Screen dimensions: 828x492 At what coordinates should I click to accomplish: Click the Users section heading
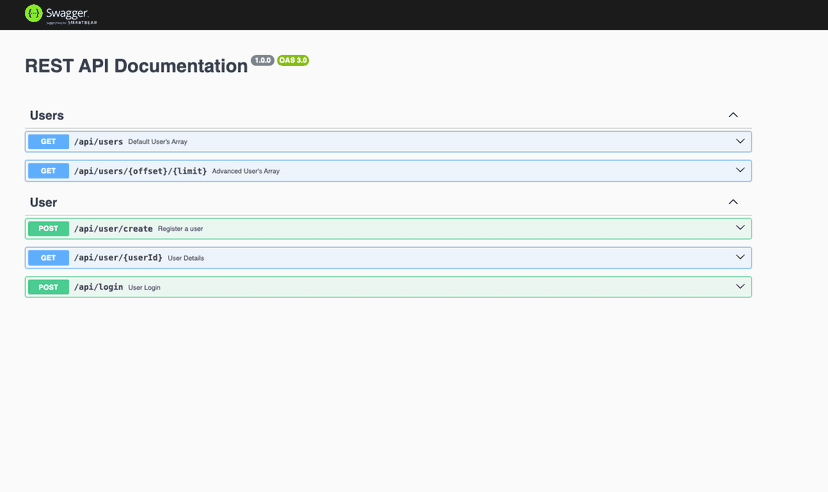(47, 116)
